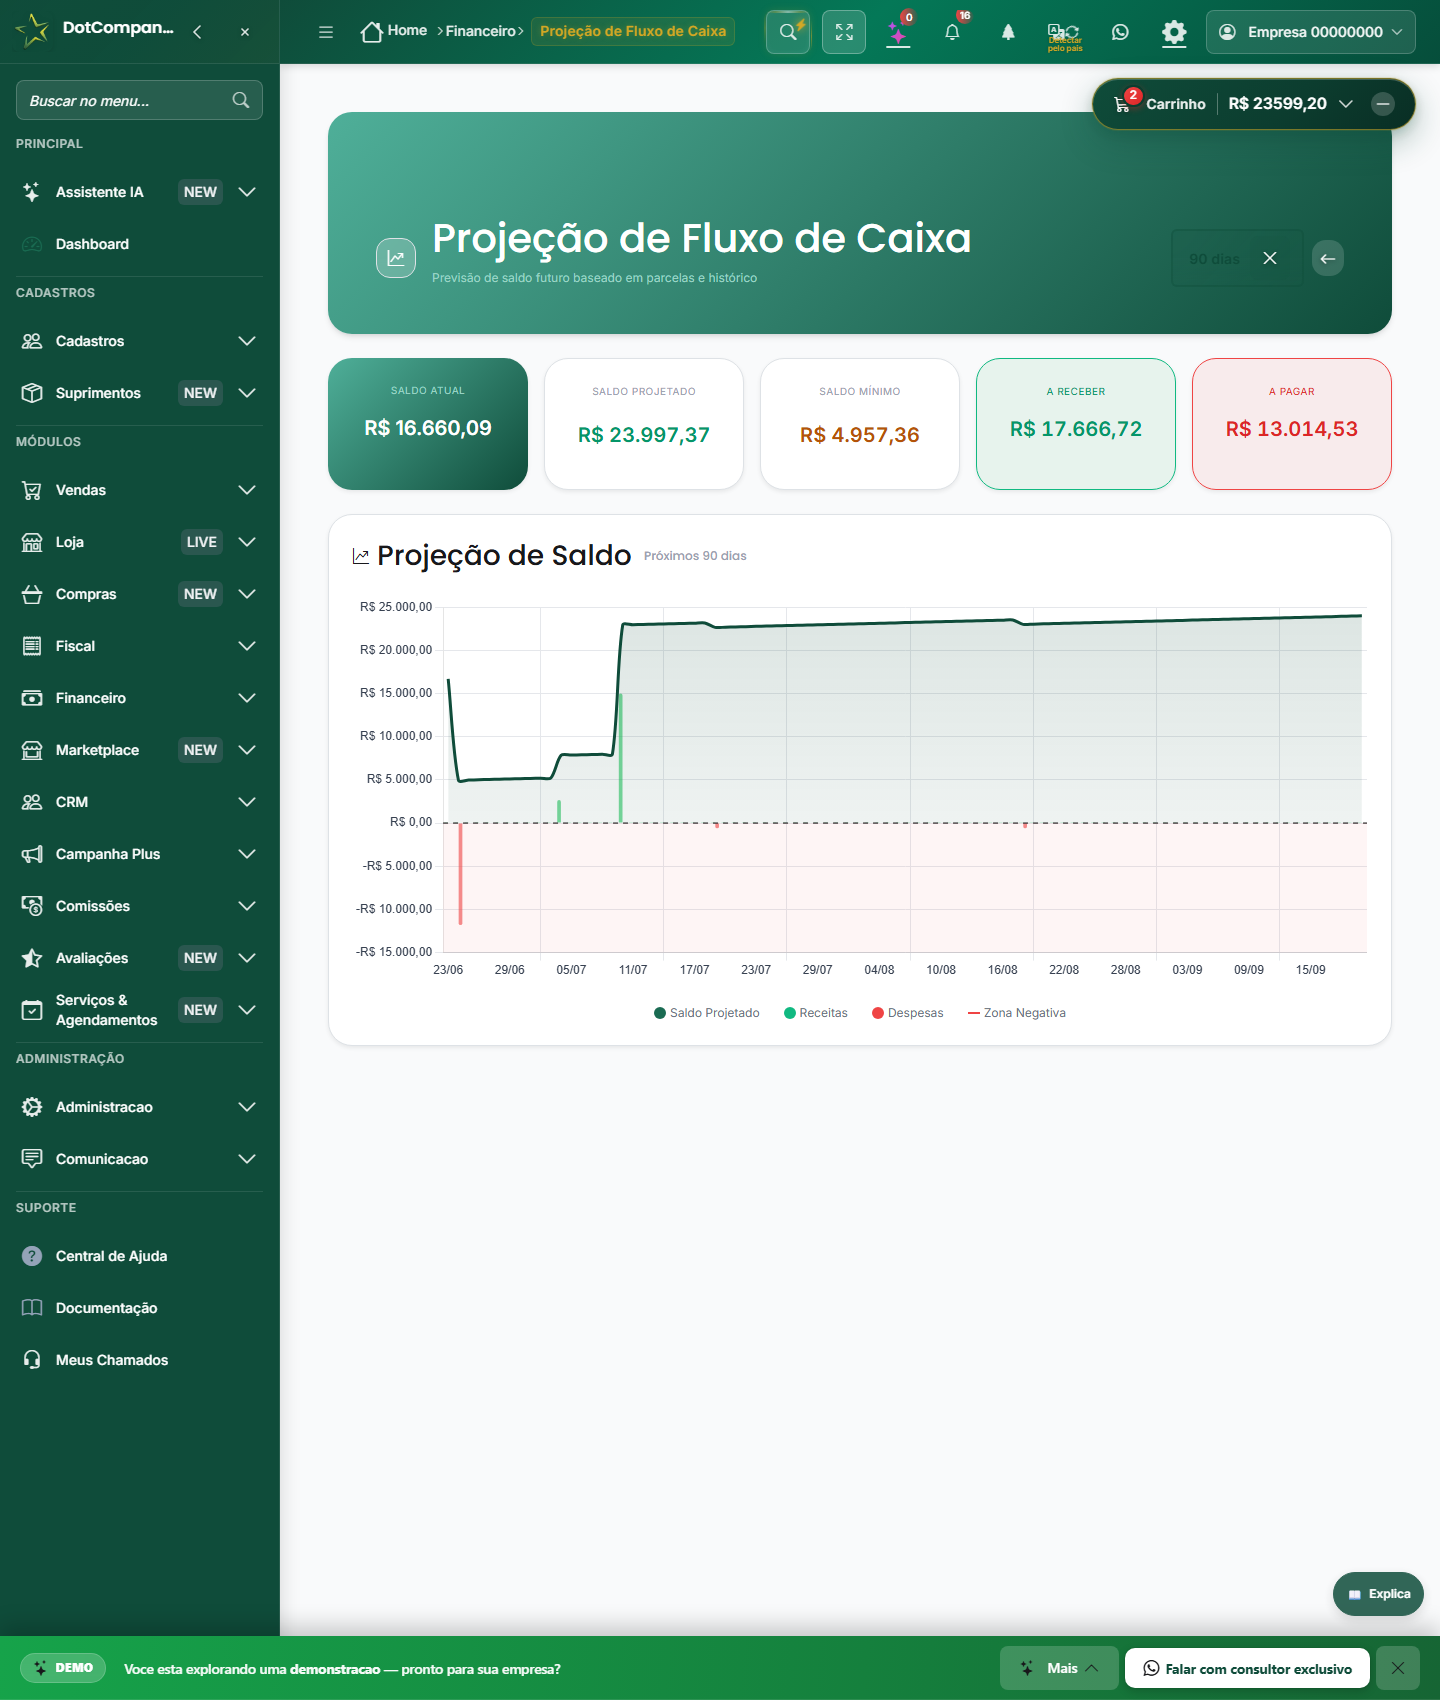Go back using the left arrow button
This screenshot has height=1700, width=1440.
pyautogui.click(x=1328, y=258)
